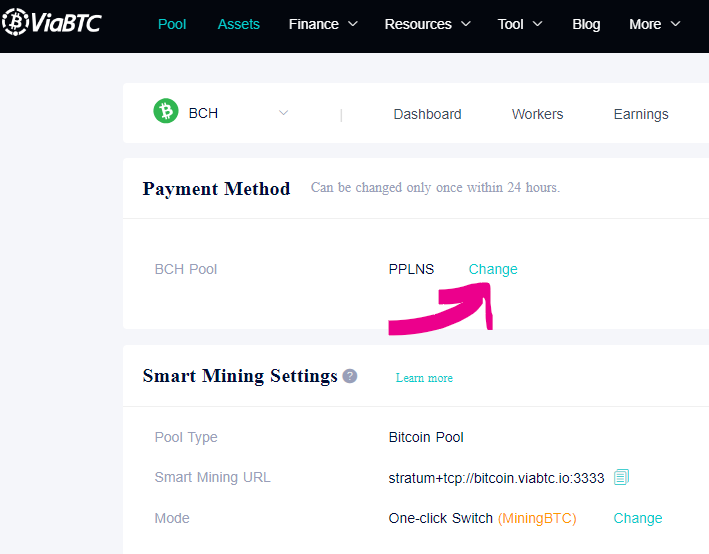Click the (MiningBTC) orange label
Viewport: 709px width, 554px height.
pos(537,518)
